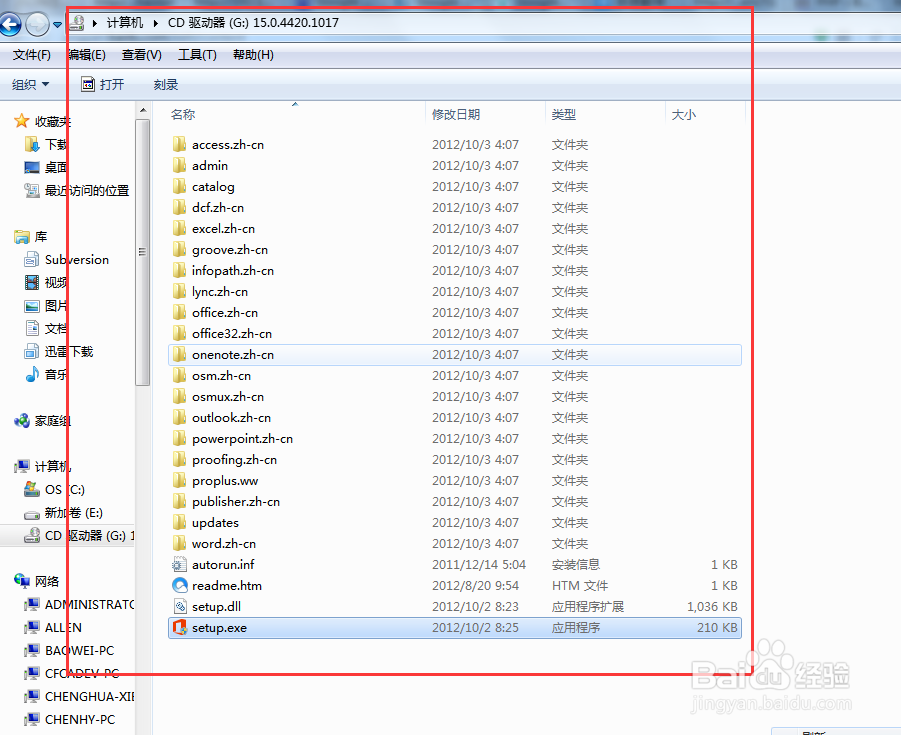901x735 pixels.
Task: Click the 打开 toolbar button
Action: pyautogui.click(x=102, y=84)
